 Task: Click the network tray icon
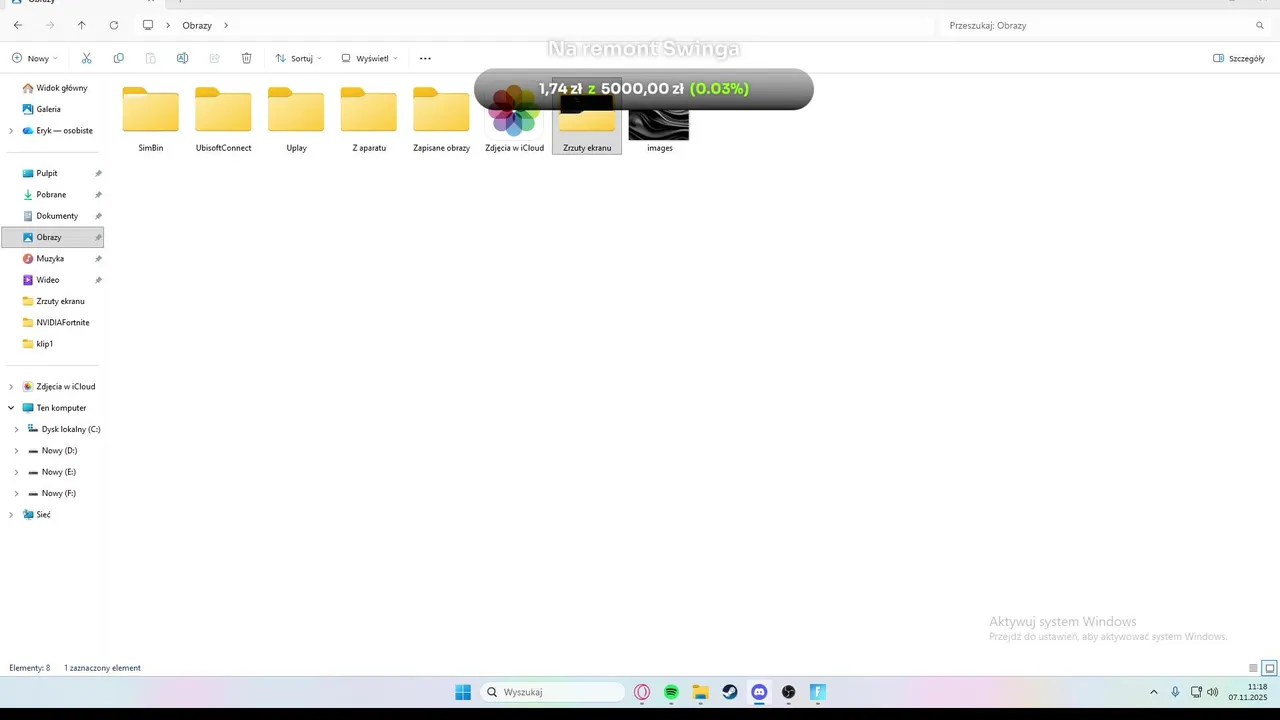click(x=1196, y=692)
